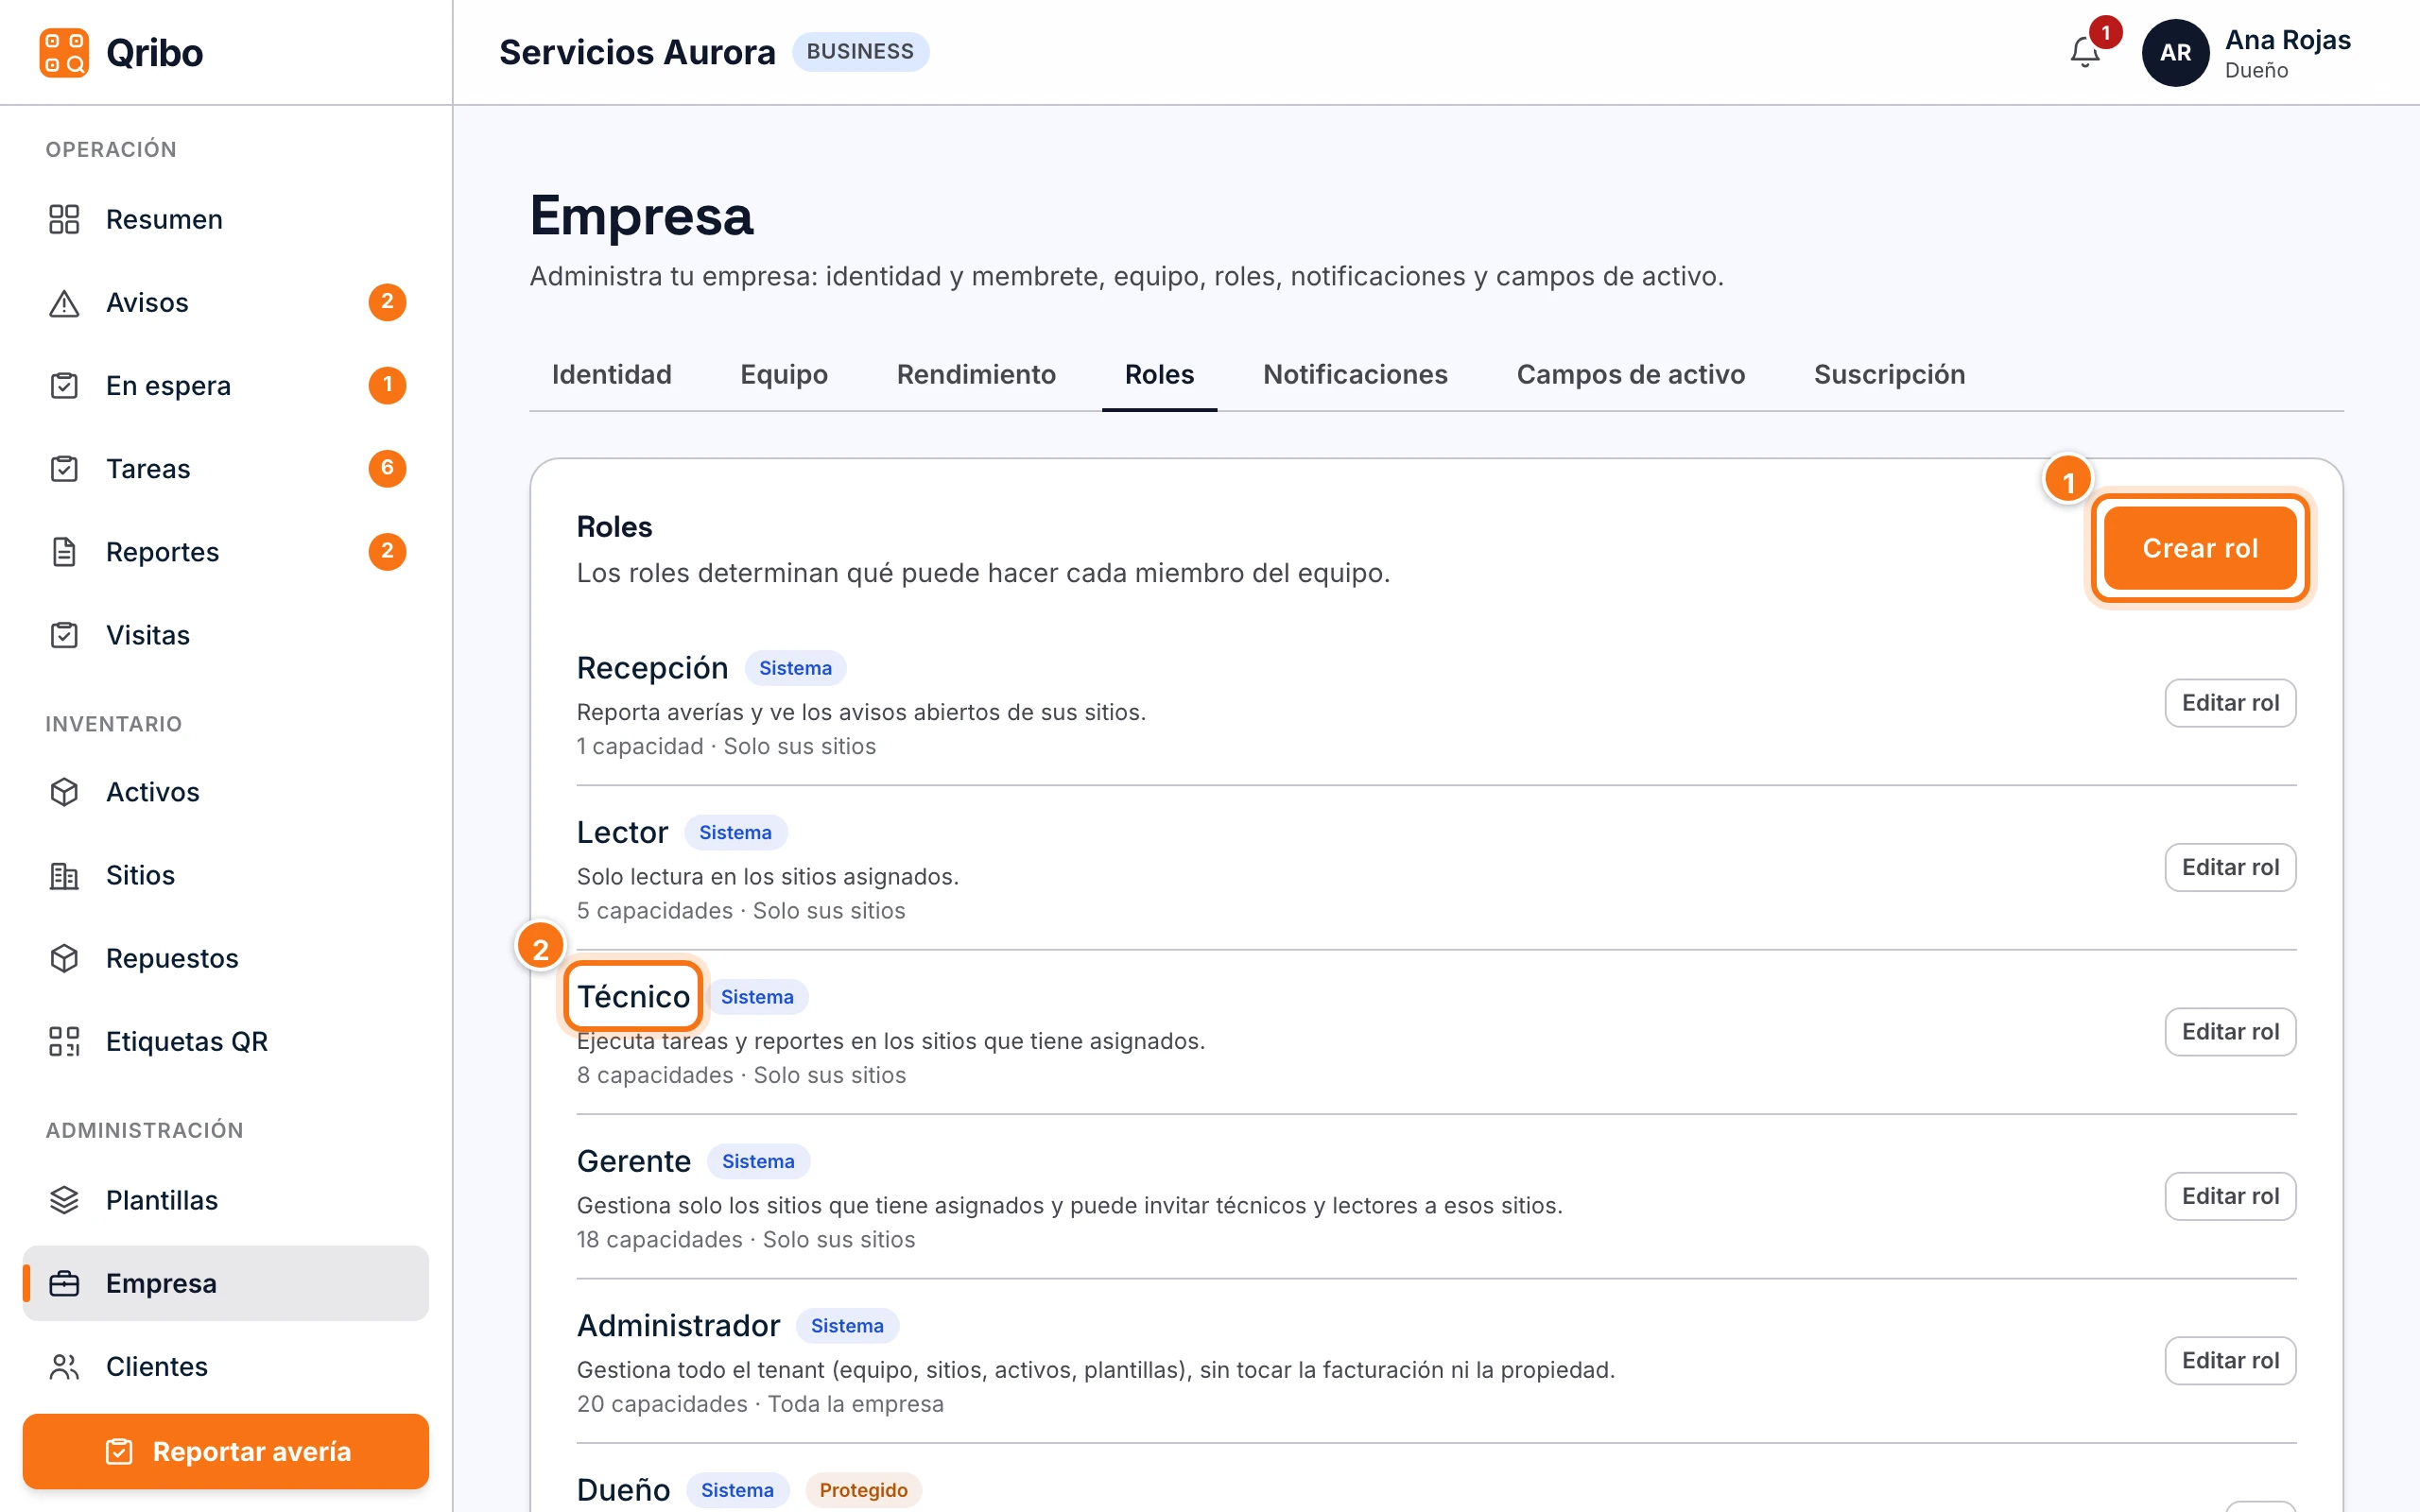Edit the Gerente role
This screenshot has height=1512, width=2420.
(2230, 1195)
